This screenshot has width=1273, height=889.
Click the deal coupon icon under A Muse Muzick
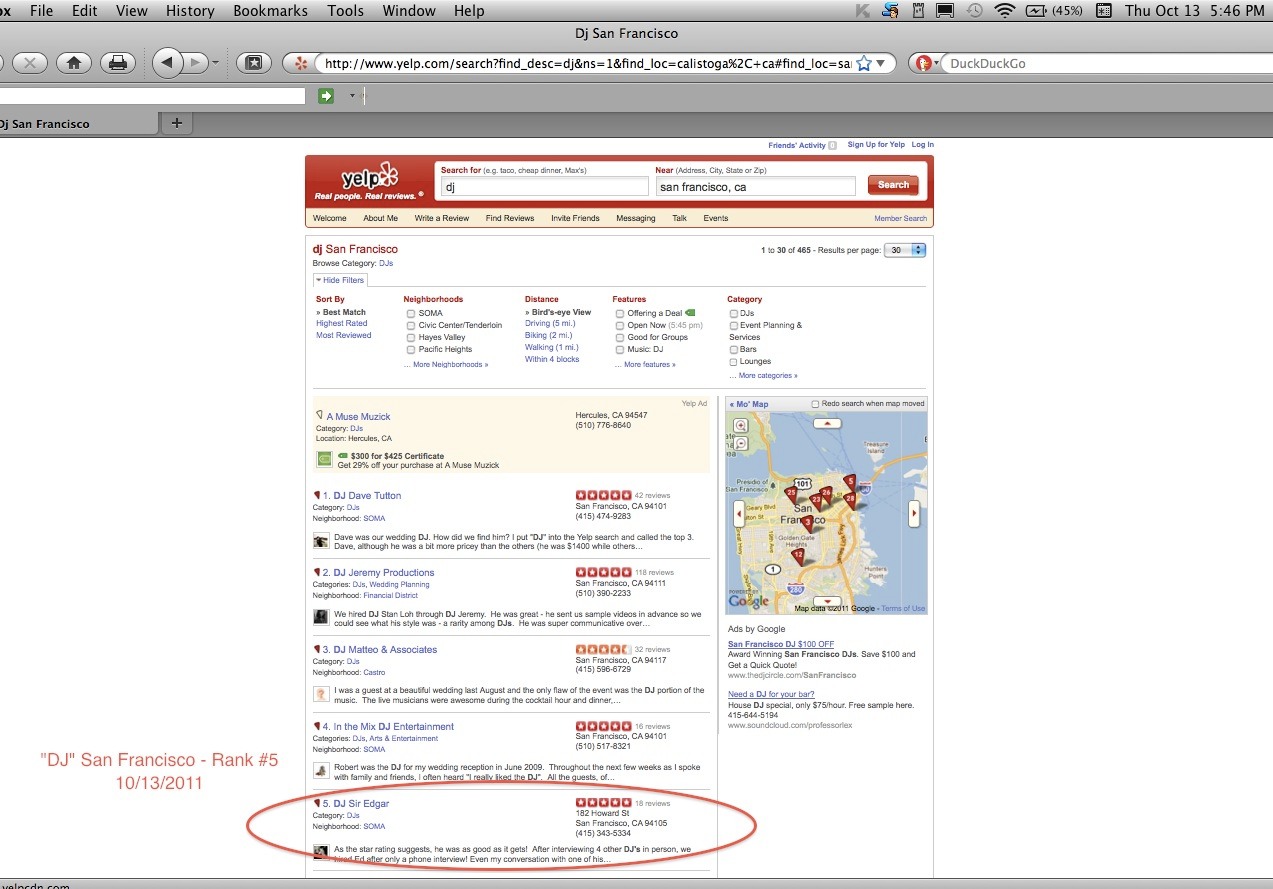pyautogui.click(x=324, y=459)
